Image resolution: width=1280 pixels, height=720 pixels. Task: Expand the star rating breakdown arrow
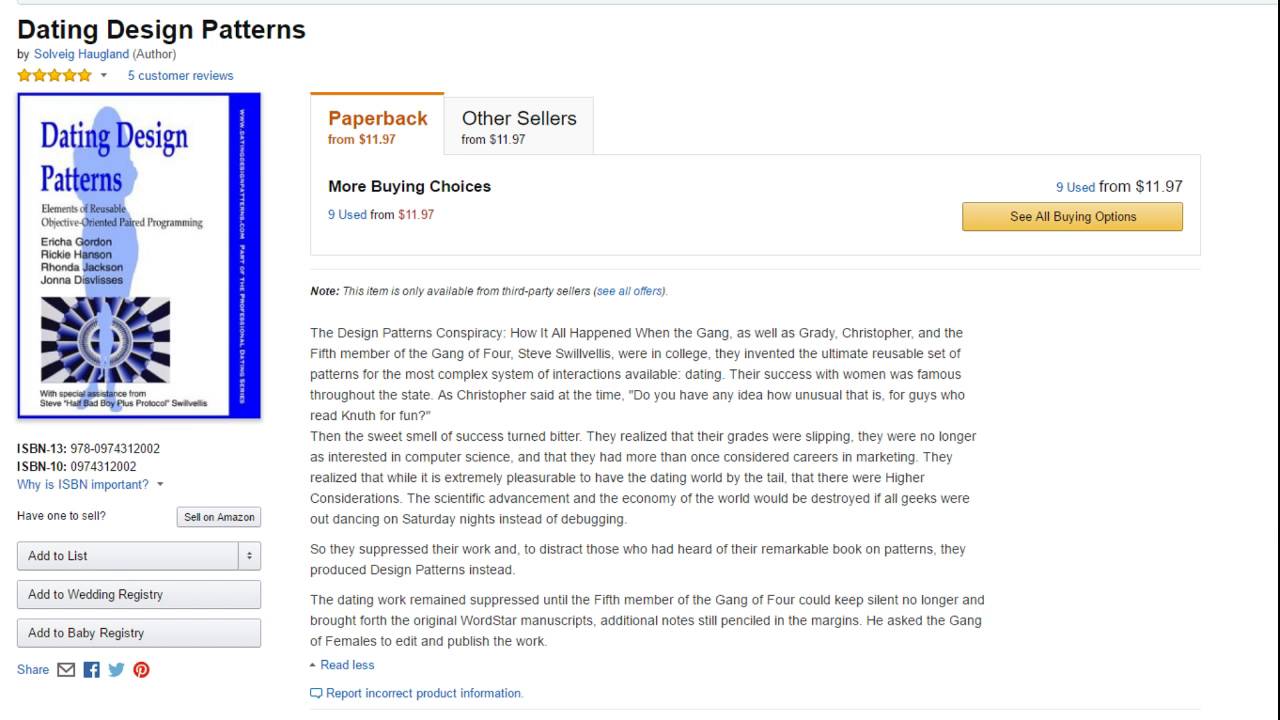coord(103,76)
